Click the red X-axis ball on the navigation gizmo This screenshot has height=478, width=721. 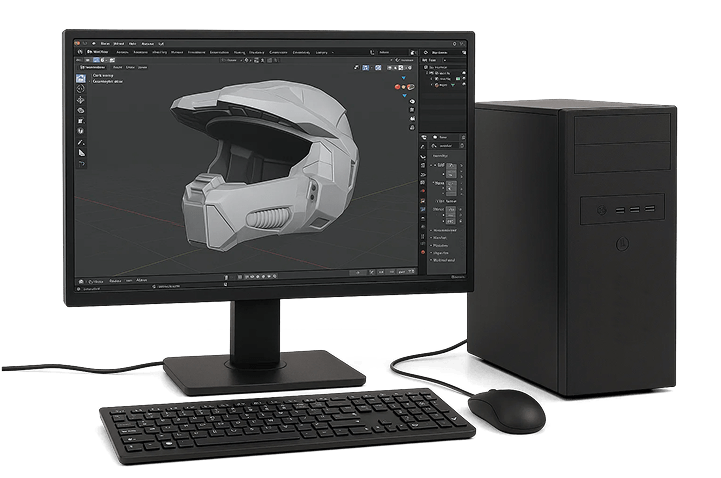(397, 87)
